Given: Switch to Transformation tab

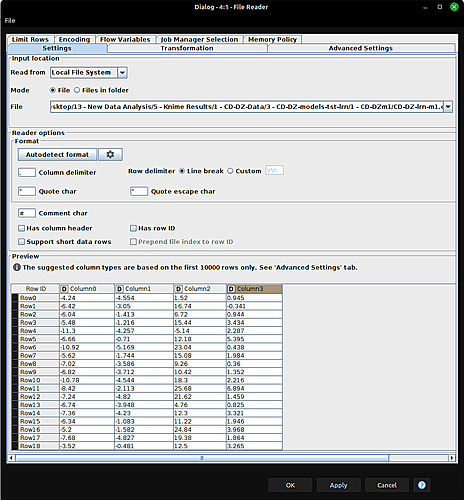Looking at the screenshot, I should click(187, 48).
